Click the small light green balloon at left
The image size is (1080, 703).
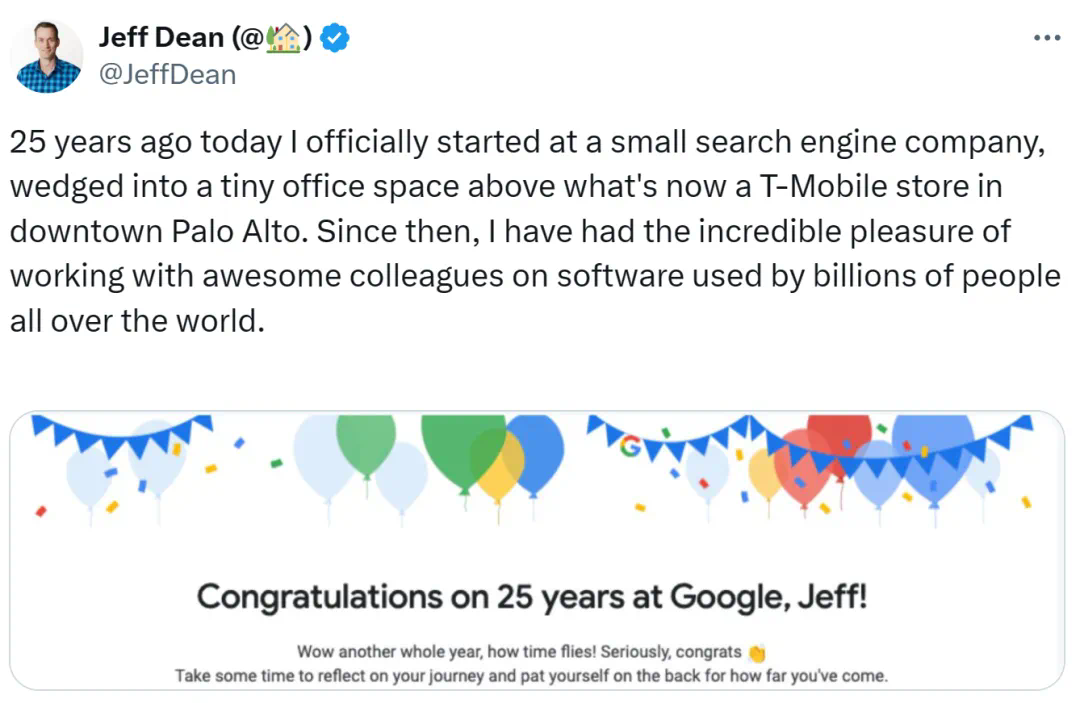(x=365, y=442)
